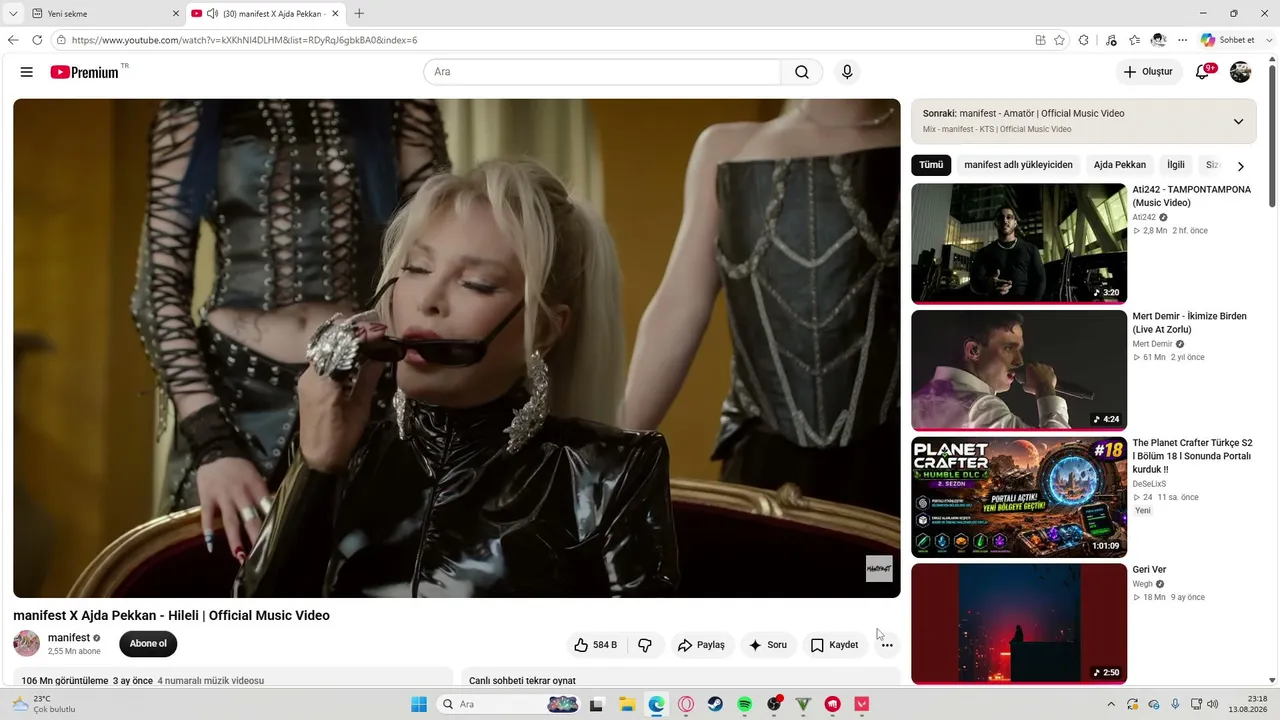Open File Explorer from the taskbar

click(x=626, y=704)
